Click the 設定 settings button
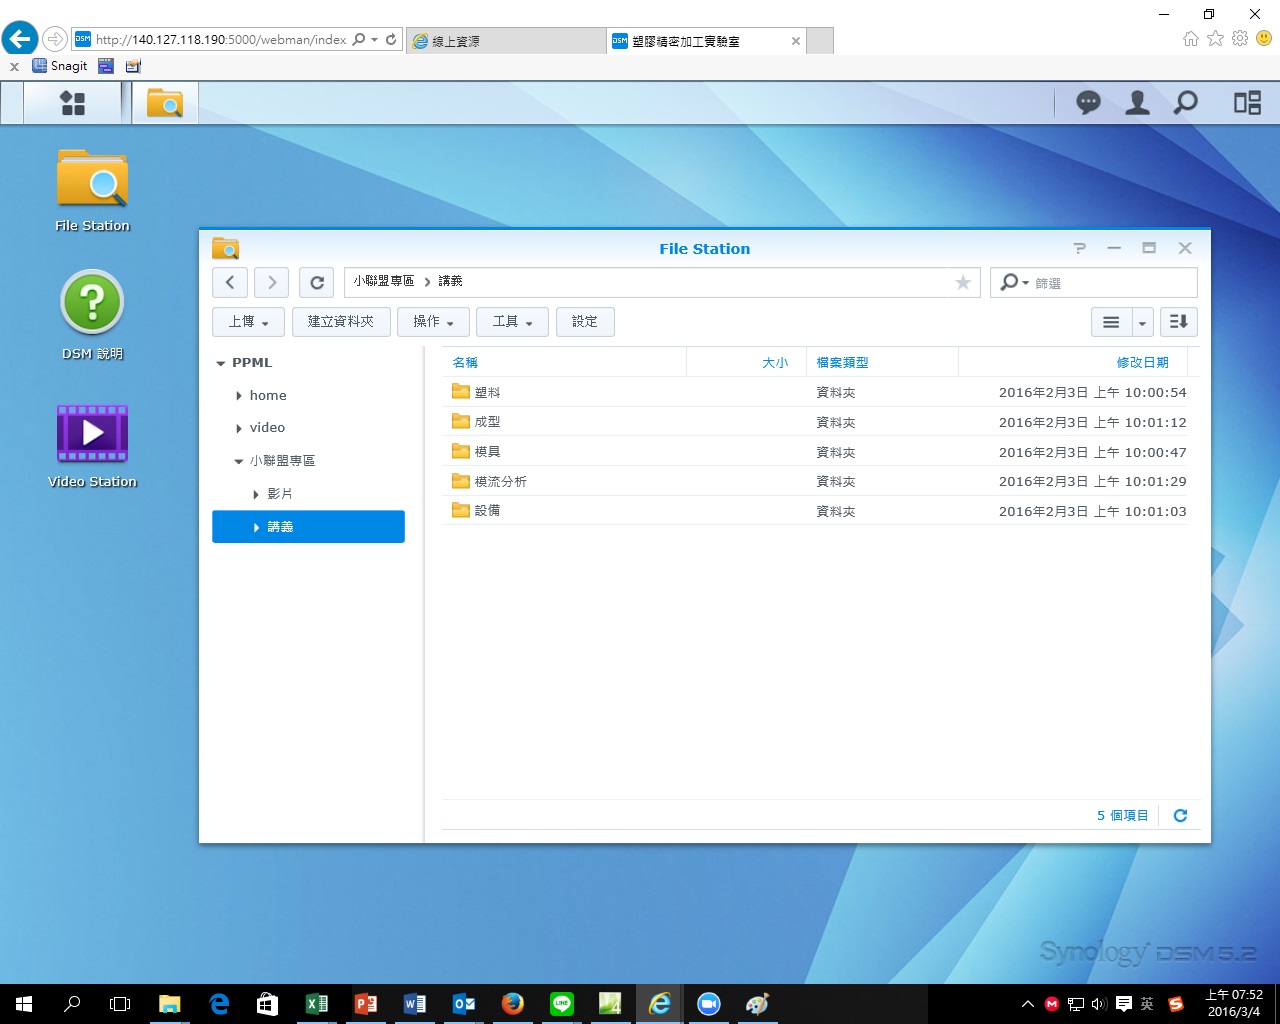1280x1024 pixels. 585,322
